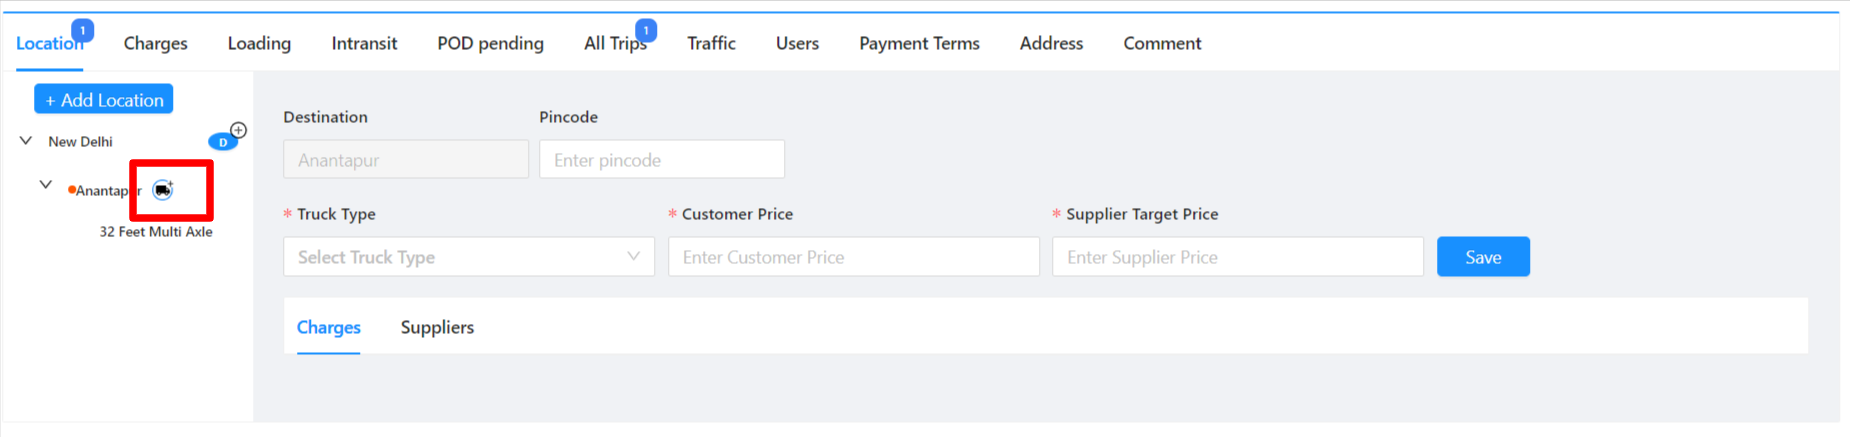Click the add truck icon beside Anantapur
The height and width of the screenshot is (437, 1850).
[x=163, y=190]
